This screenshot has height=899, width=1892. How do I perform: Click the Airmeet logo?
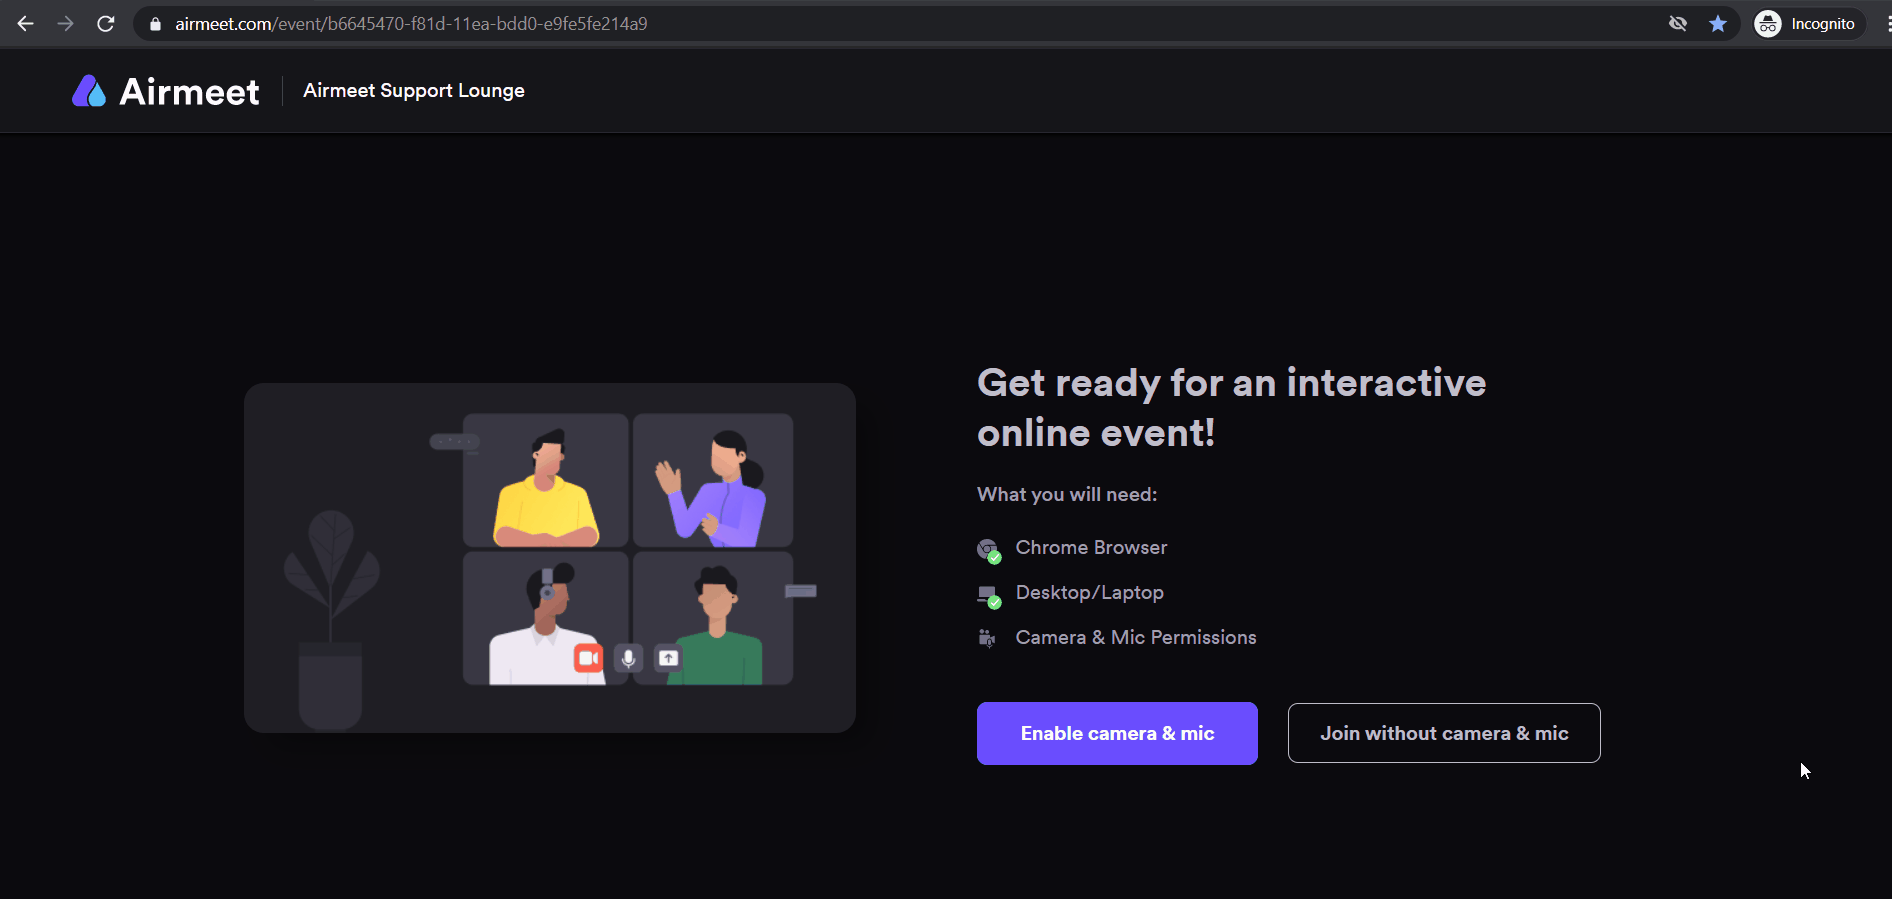tap(166, 91)
